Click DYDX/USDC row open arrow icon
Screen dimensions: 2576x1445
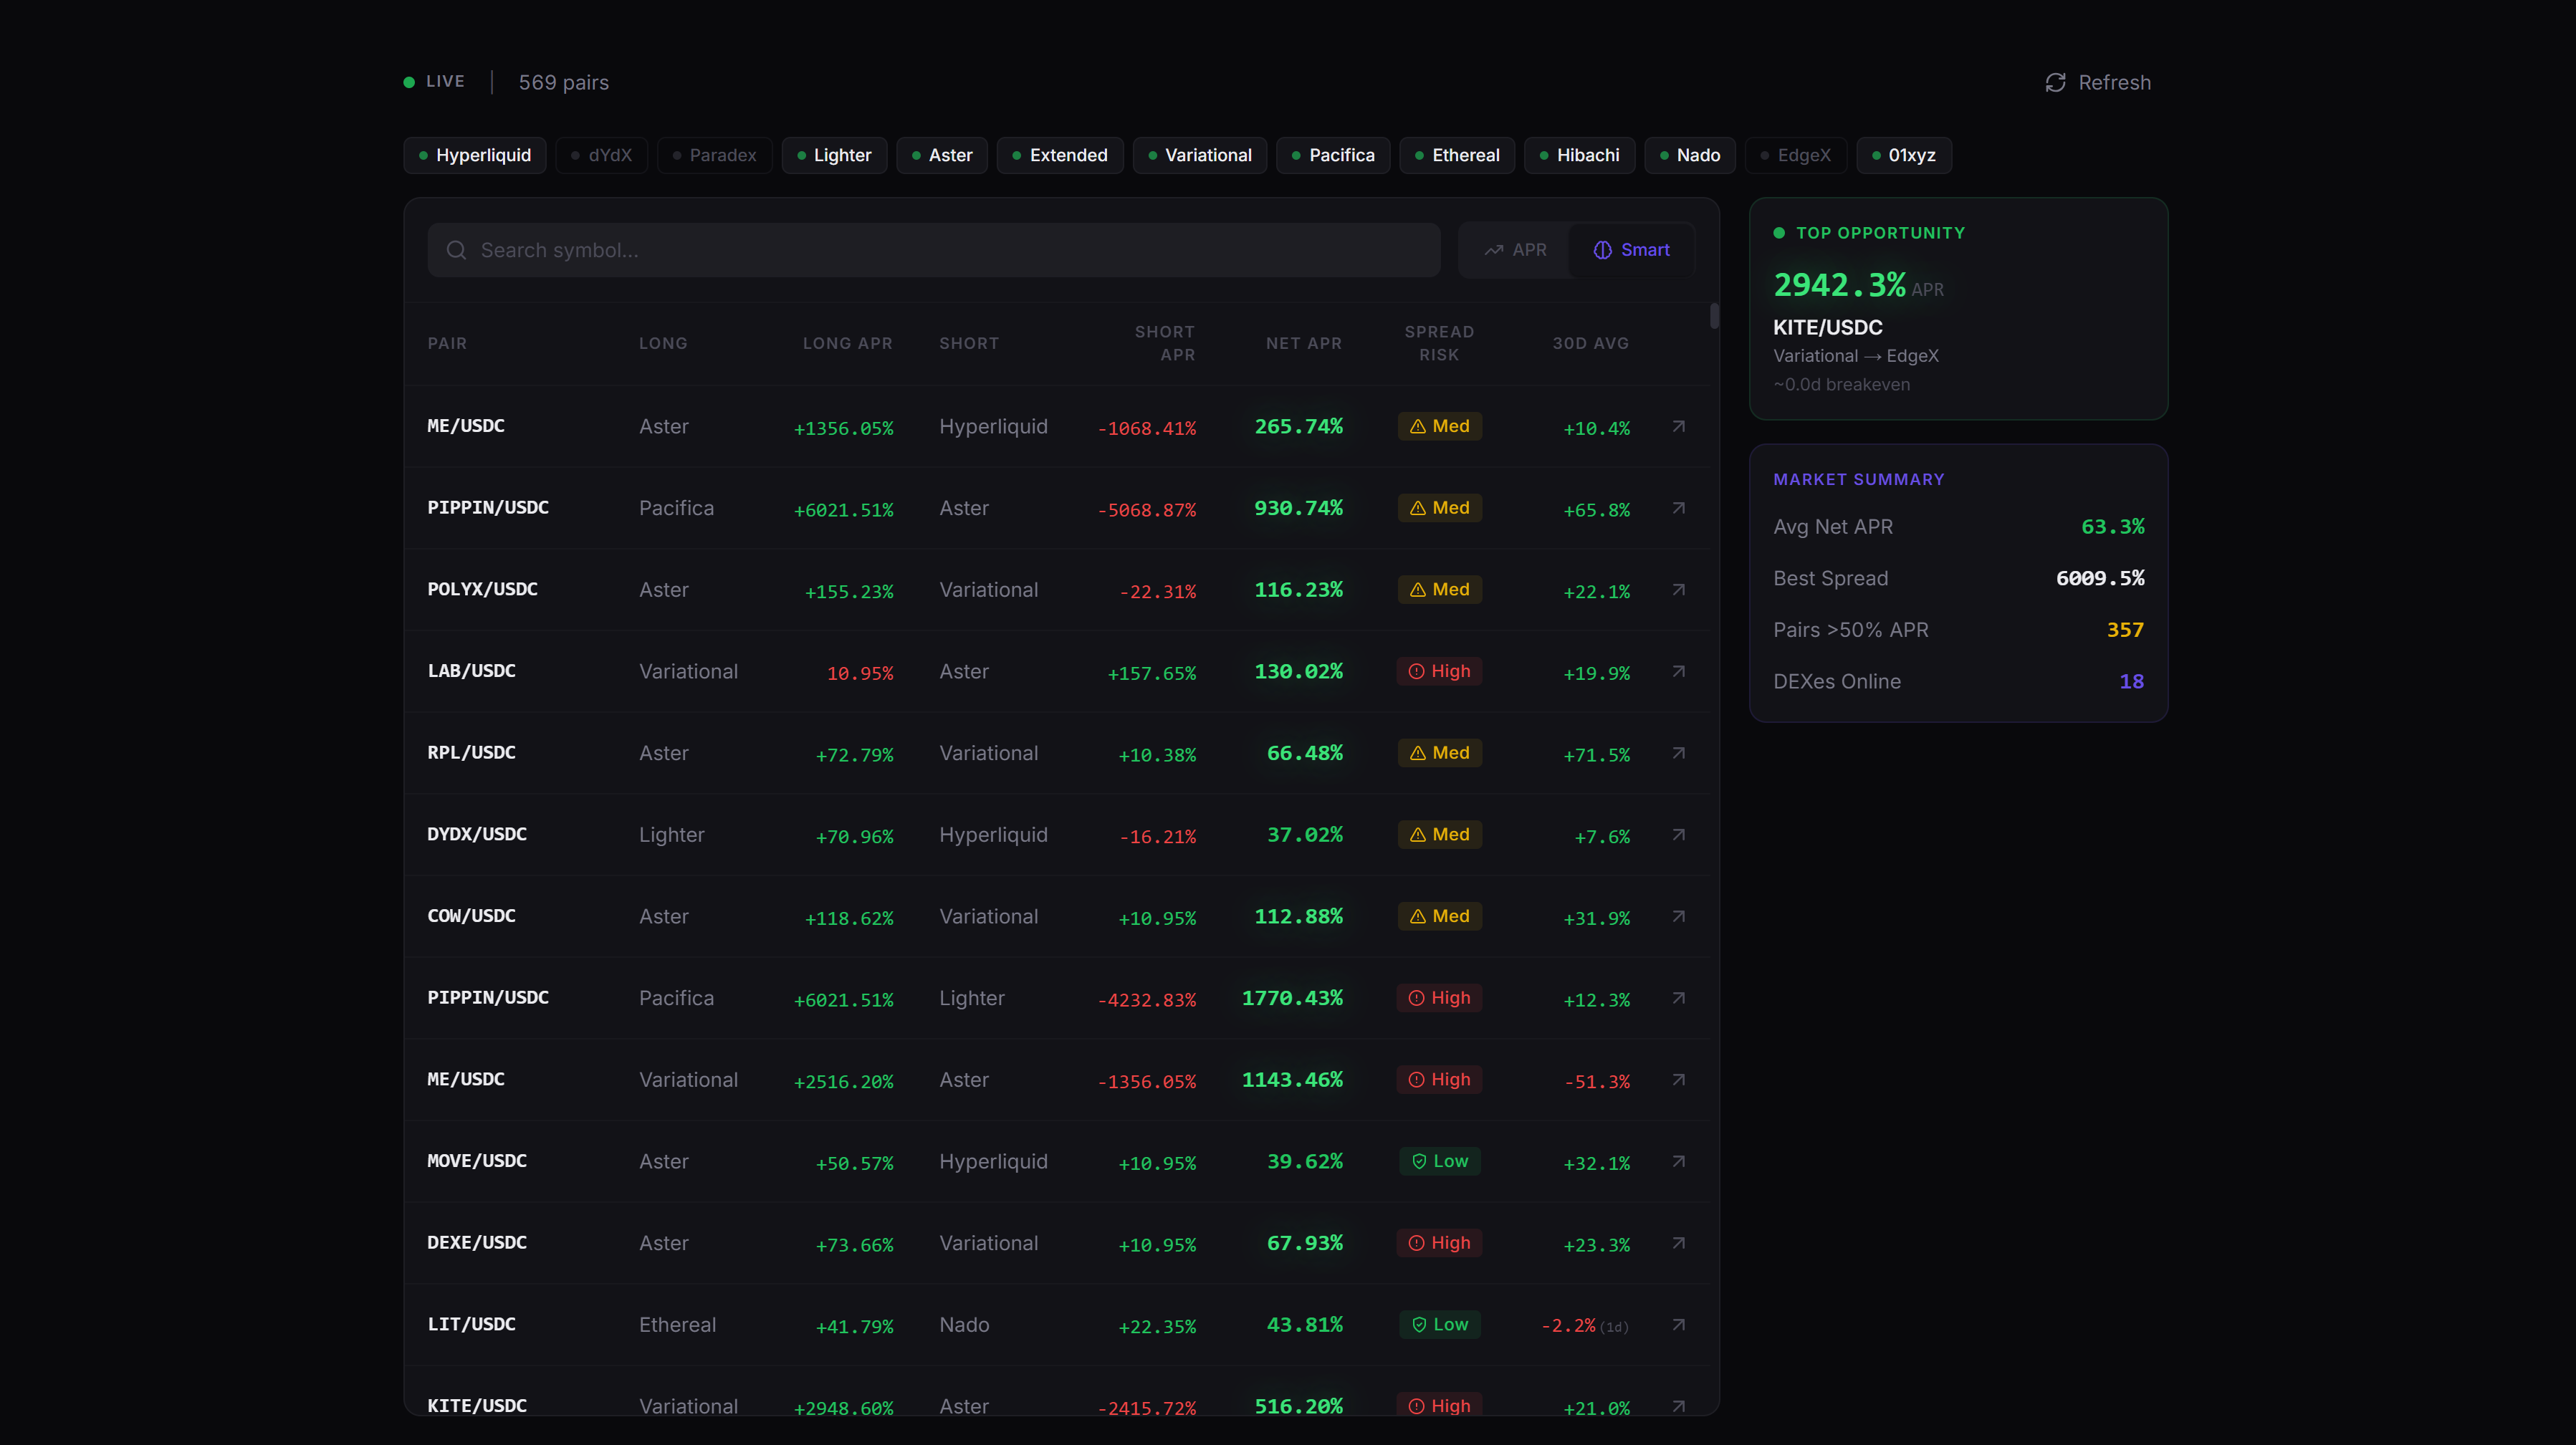[1679, 835]
